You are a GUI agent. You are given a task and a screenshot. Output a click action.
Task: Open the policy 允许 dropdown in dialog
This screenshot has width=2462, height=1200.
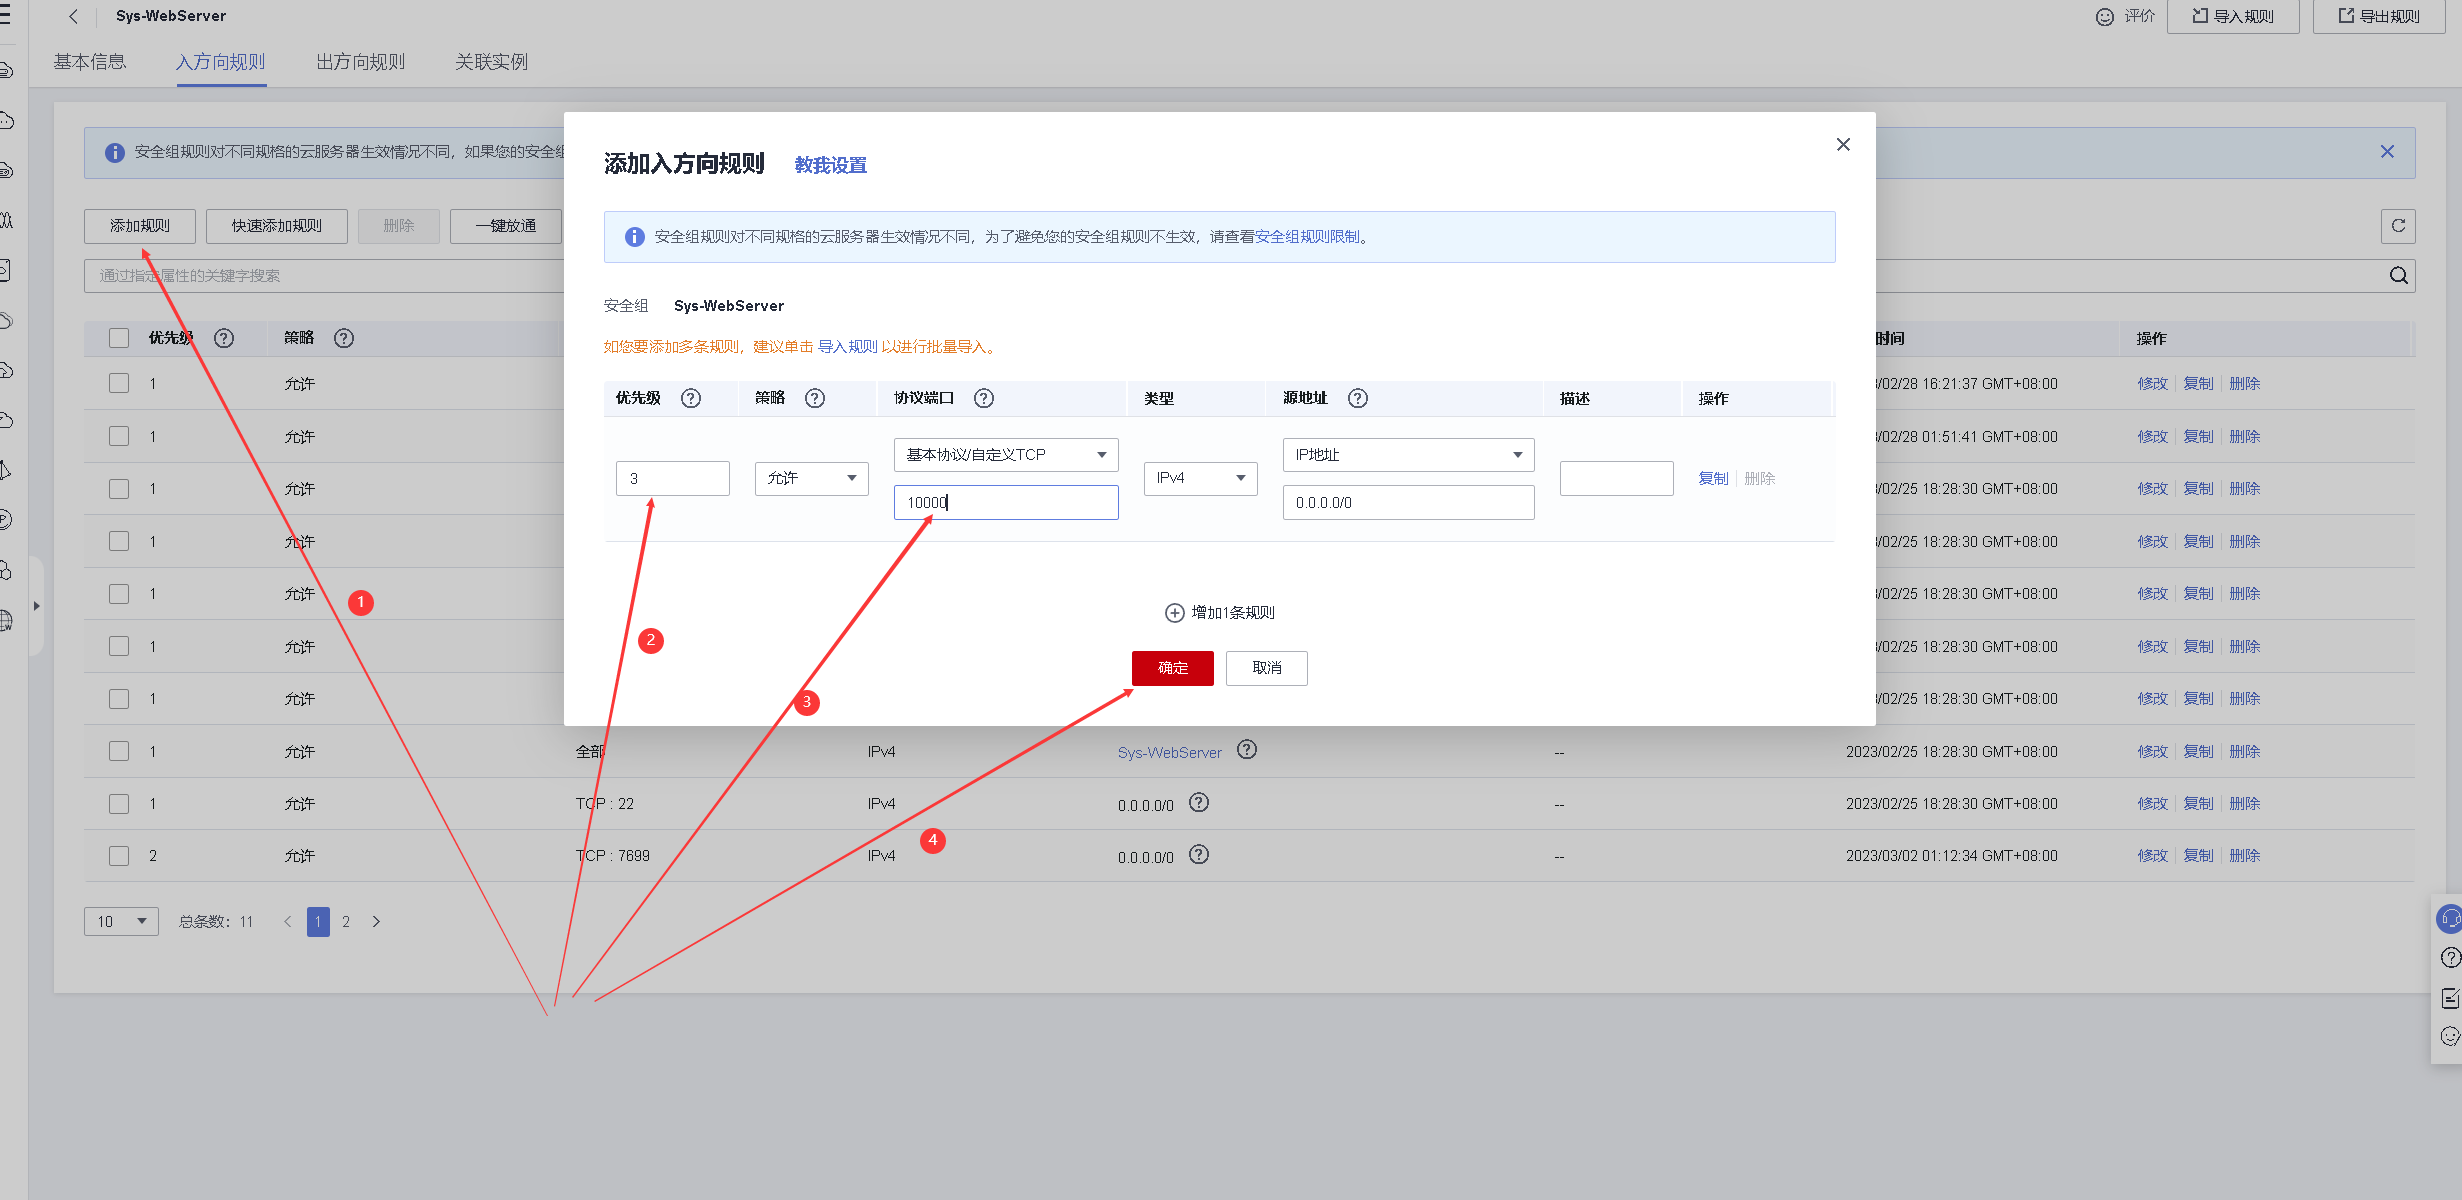[811, 478]
